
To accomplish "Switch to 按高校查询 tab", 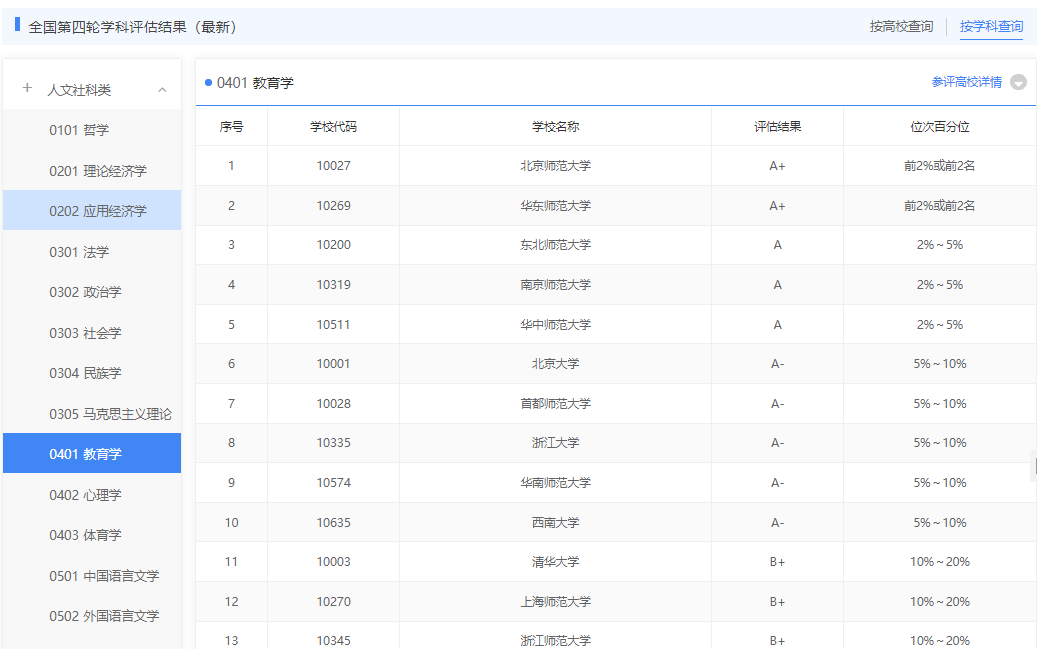I will coord(901,26).
